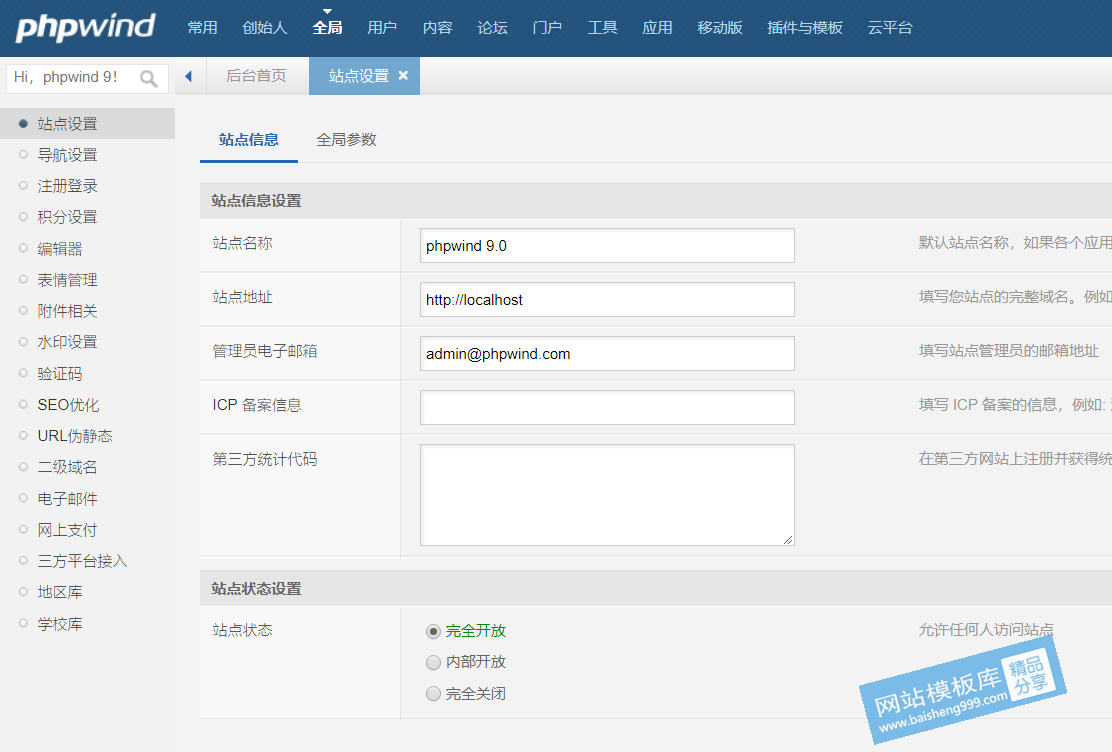Click the 站点名称 input field
Screen dimensions: 1112x752
[x=607, y=245]
